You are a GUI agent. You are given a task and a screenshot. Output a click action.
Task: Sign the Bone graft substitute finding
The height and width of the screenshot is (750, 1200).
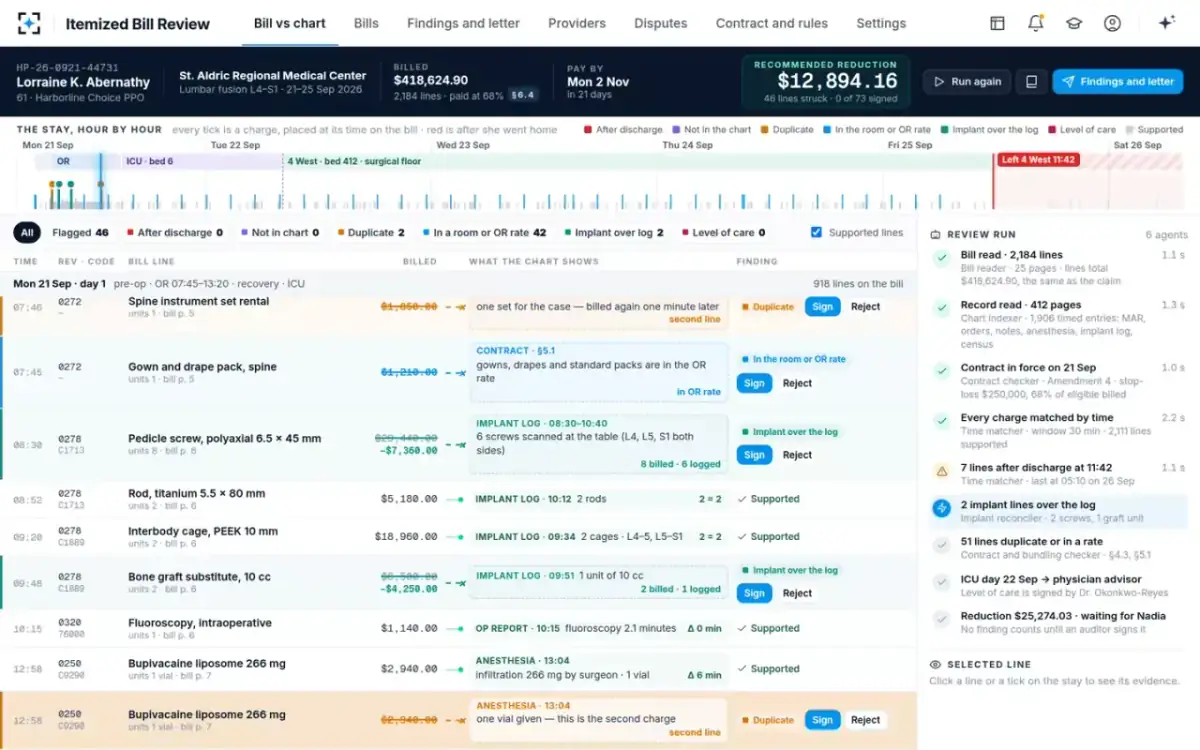pos(754,593)
